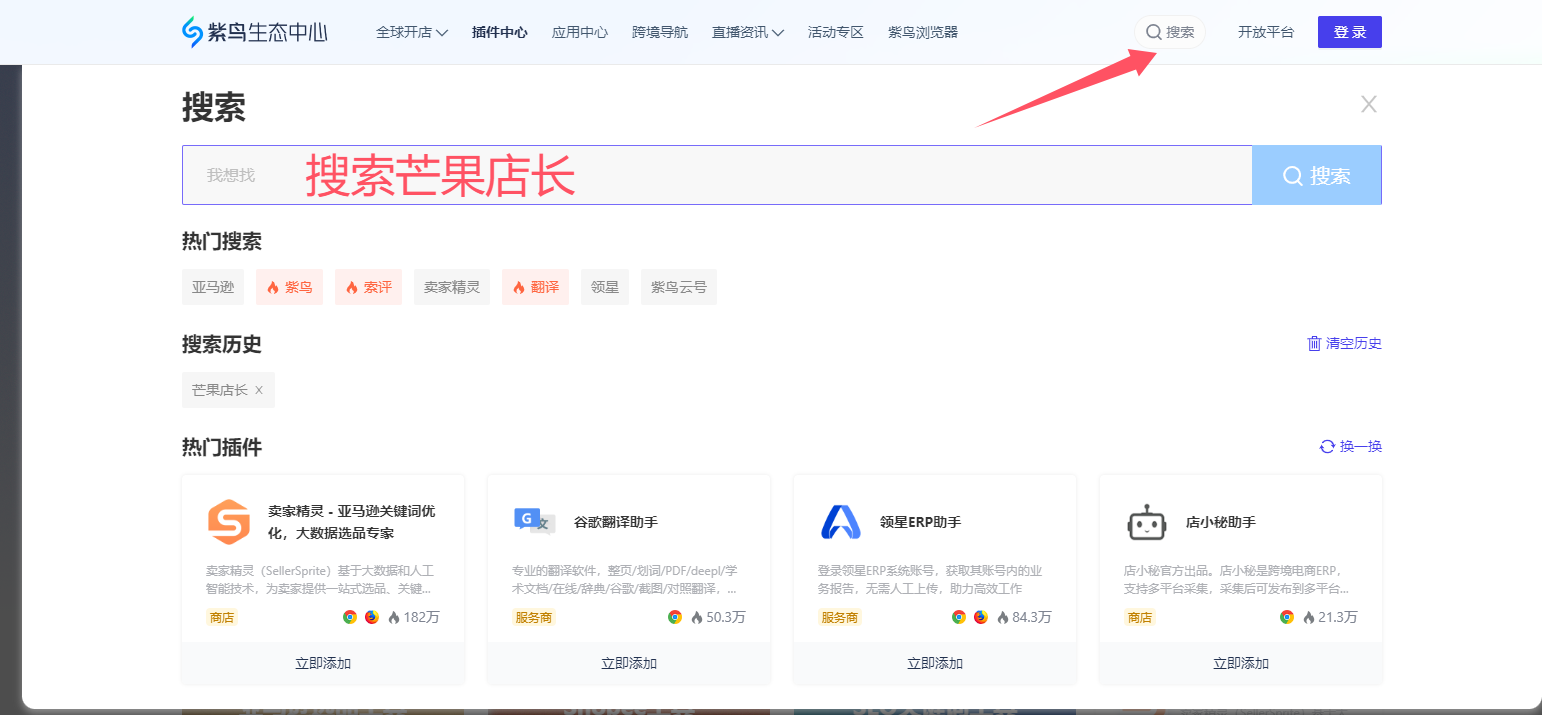Image resolution: width=1542 pixels, height=715 pixels.
Task: Click the top bar 搜索 pill
Action: tap(1170, 32)
